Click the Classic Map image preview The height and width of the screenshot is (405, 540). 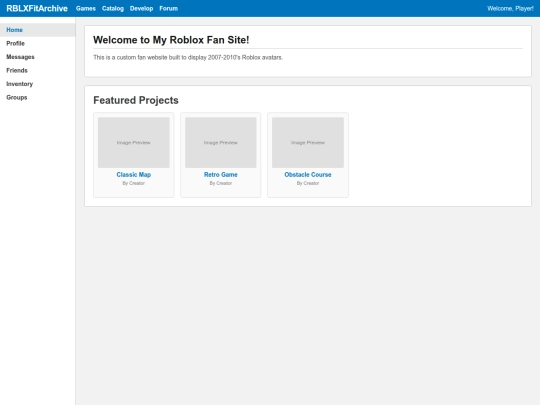coord(134,143)
